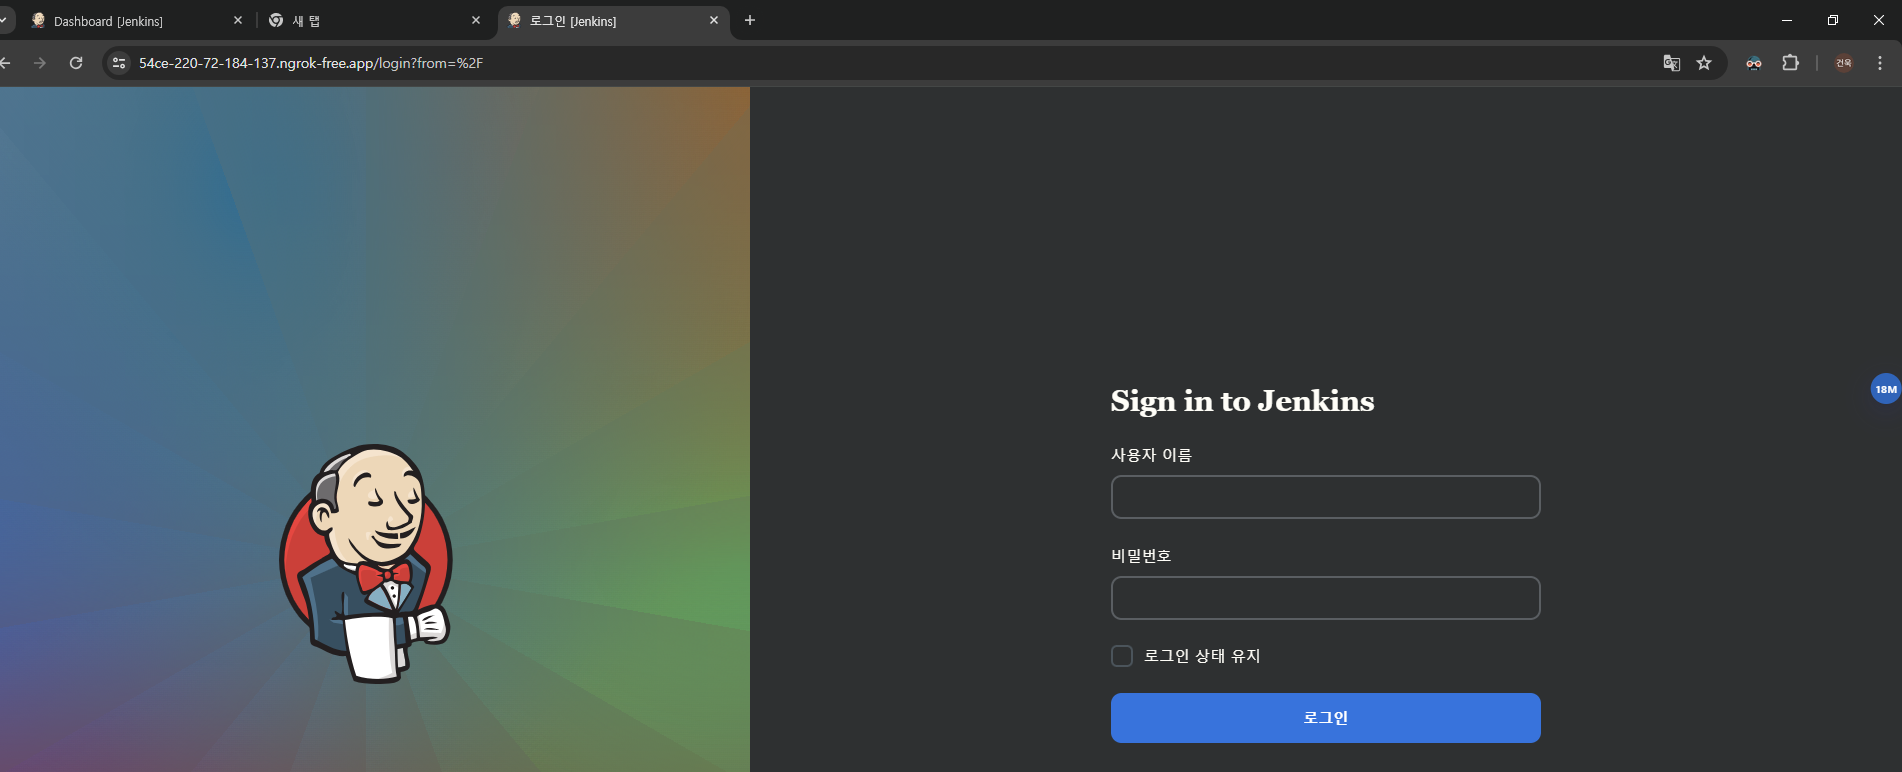
Task: Reload the current page
Action: click(x=76, y=63)
